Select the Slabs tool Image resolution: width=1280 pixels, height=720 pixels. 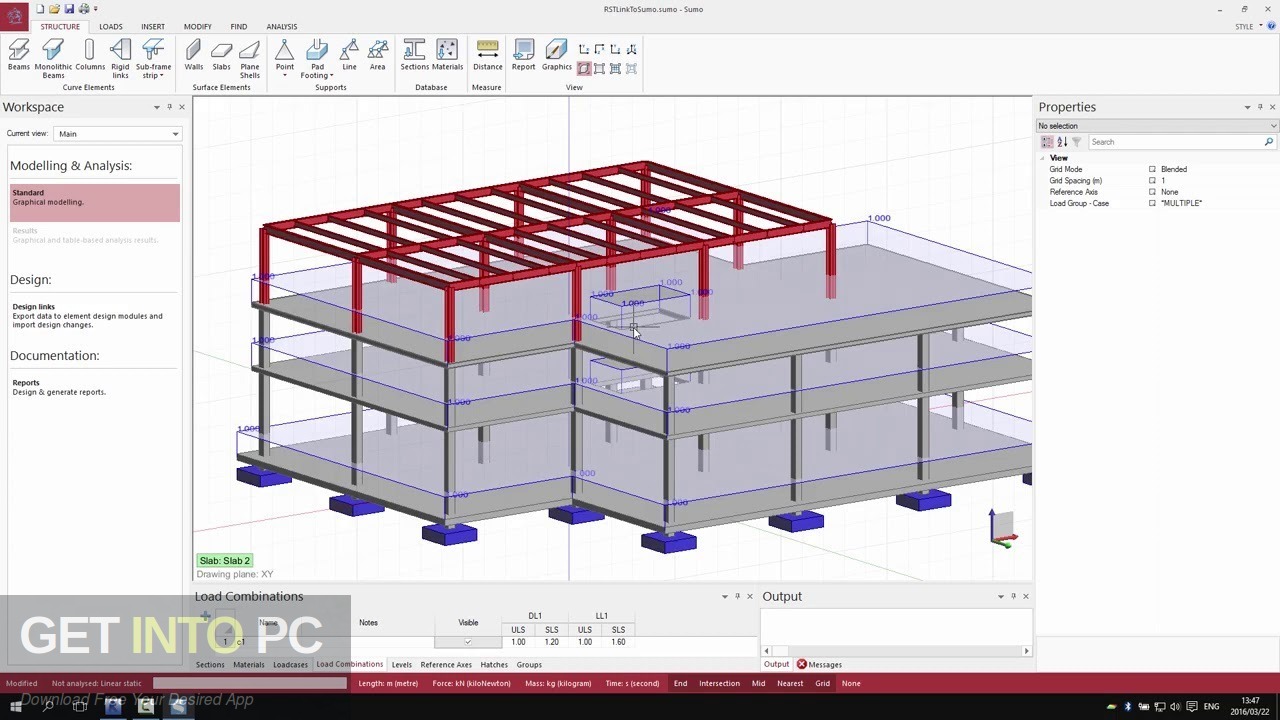pos(221,55)
